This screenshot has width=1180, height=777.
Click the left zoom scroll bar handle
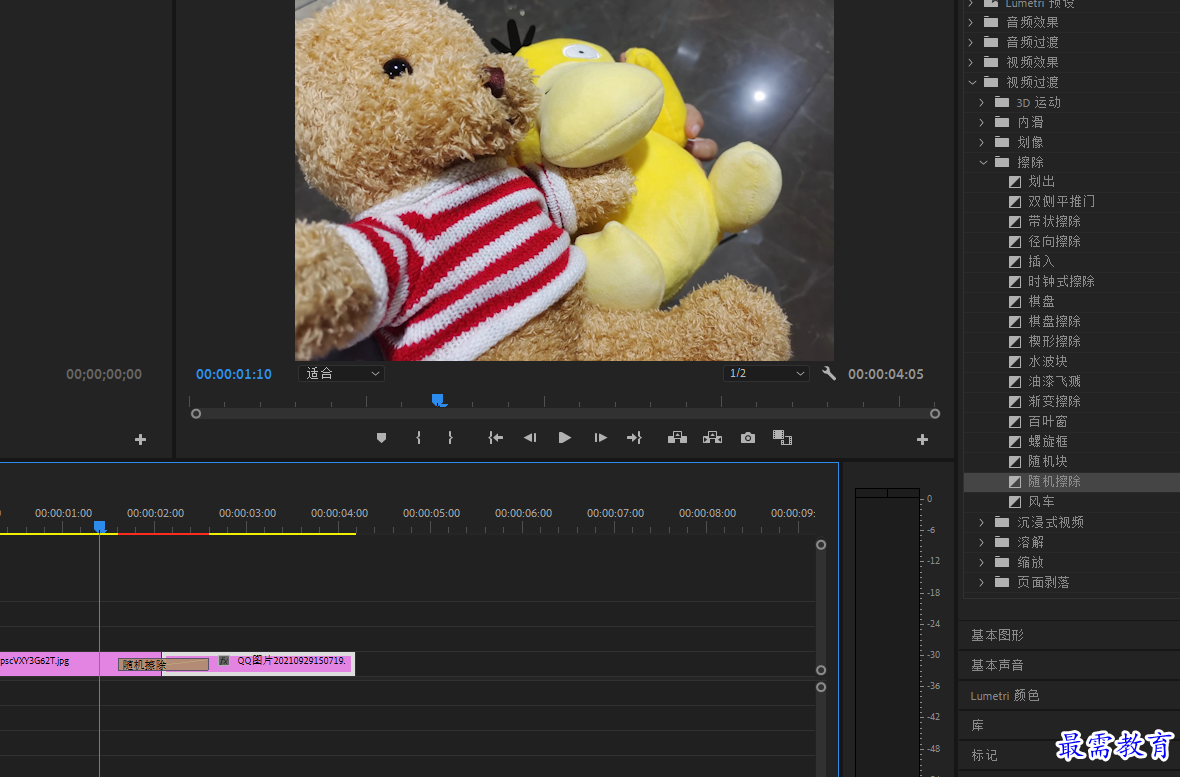tap(196, 413)
